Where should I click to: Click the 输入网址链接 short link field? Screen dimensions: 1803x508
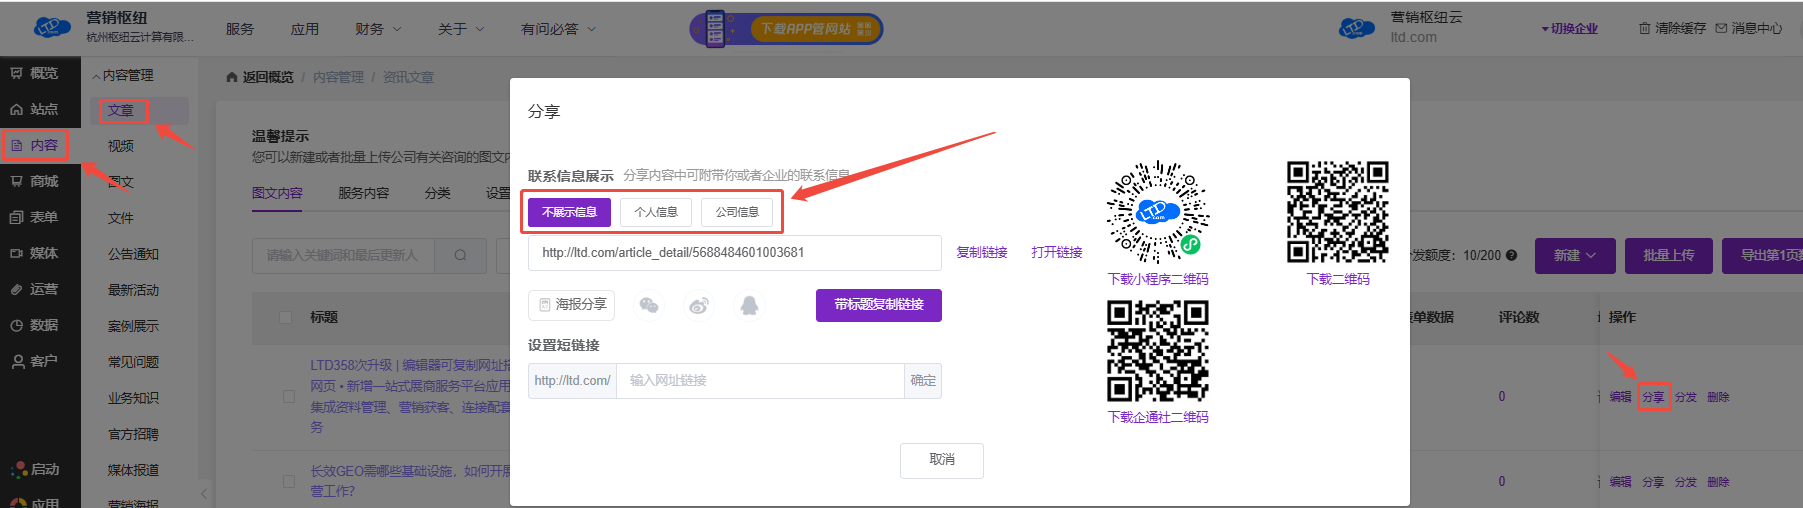(760, 381)
